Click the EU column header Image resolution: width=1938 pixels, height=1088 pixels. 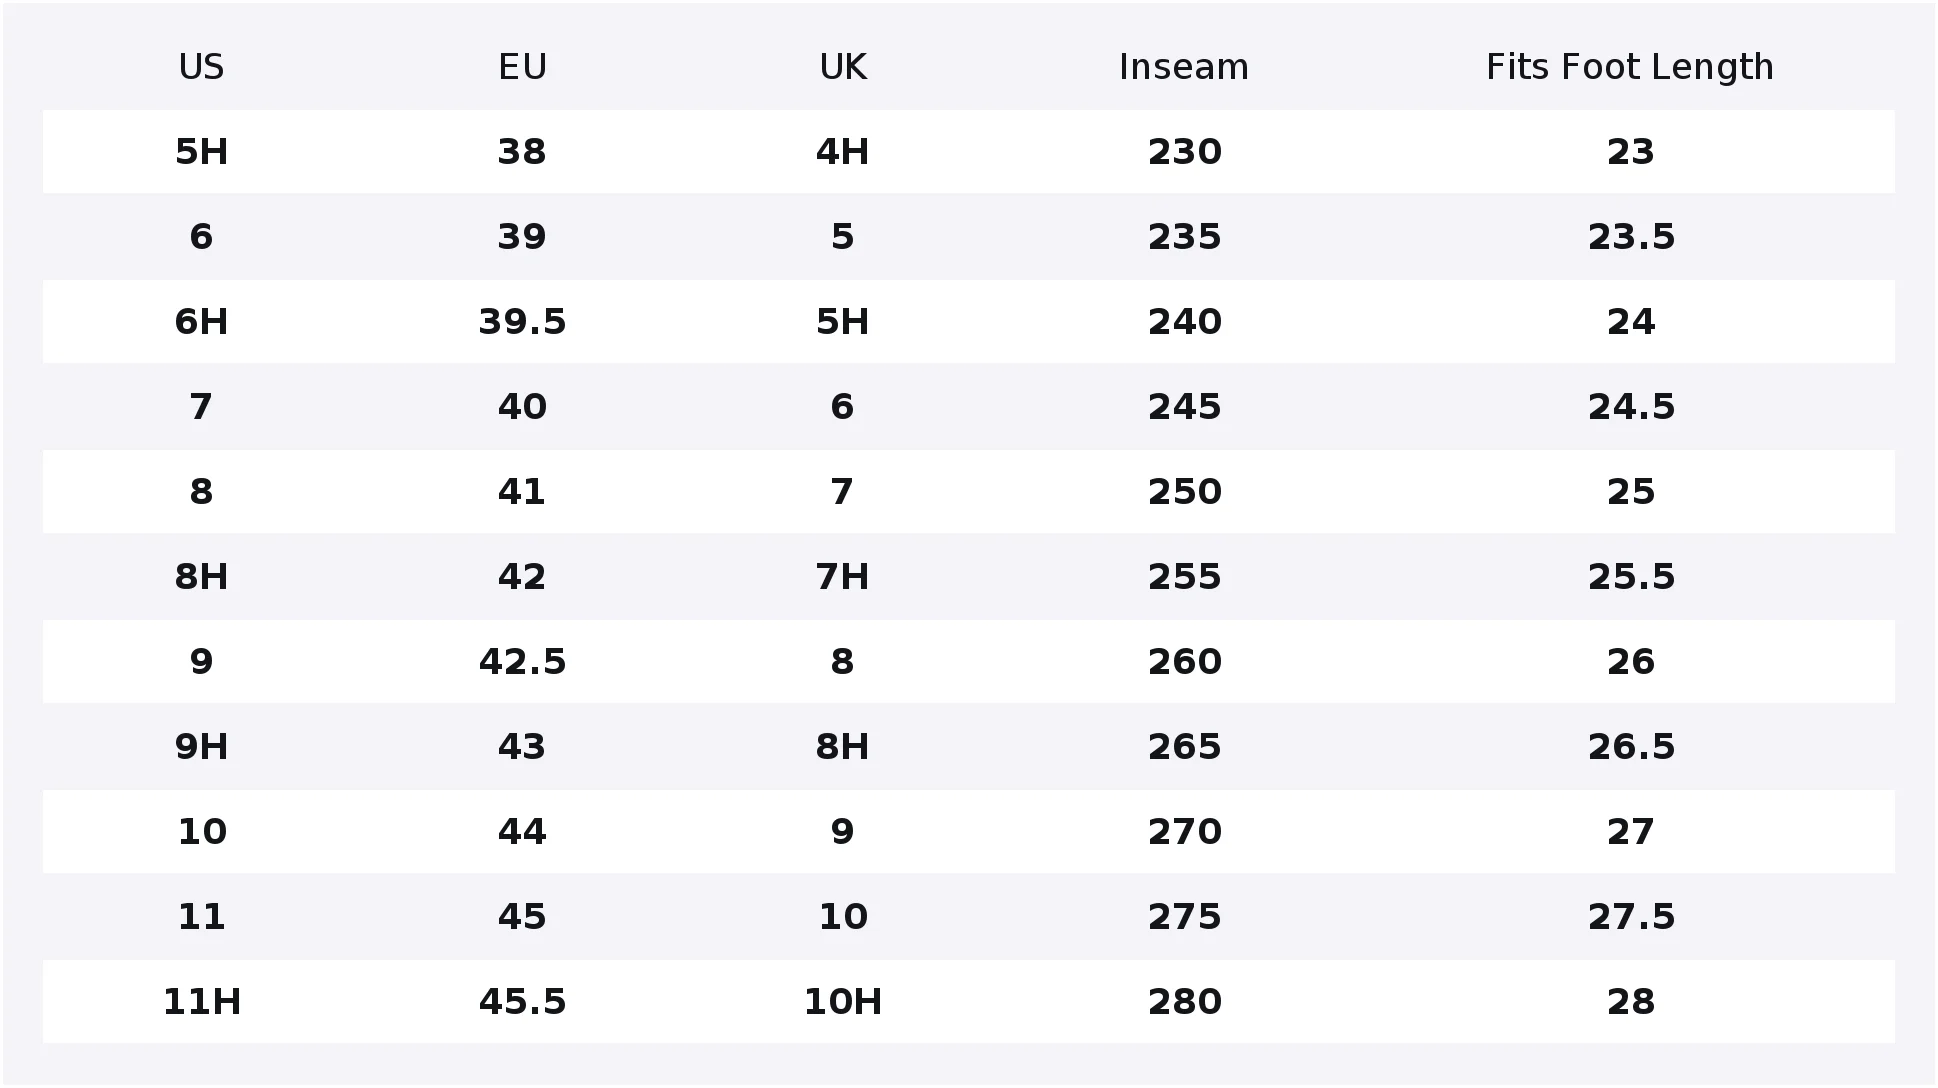pos(522,67)
